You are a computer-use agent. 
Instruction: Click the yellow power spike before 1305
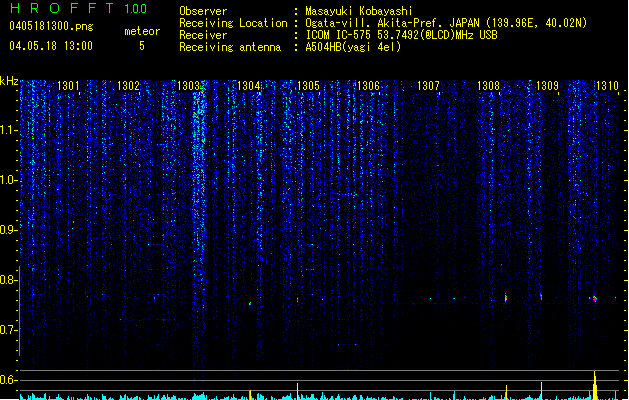click(x=297, y=391)
